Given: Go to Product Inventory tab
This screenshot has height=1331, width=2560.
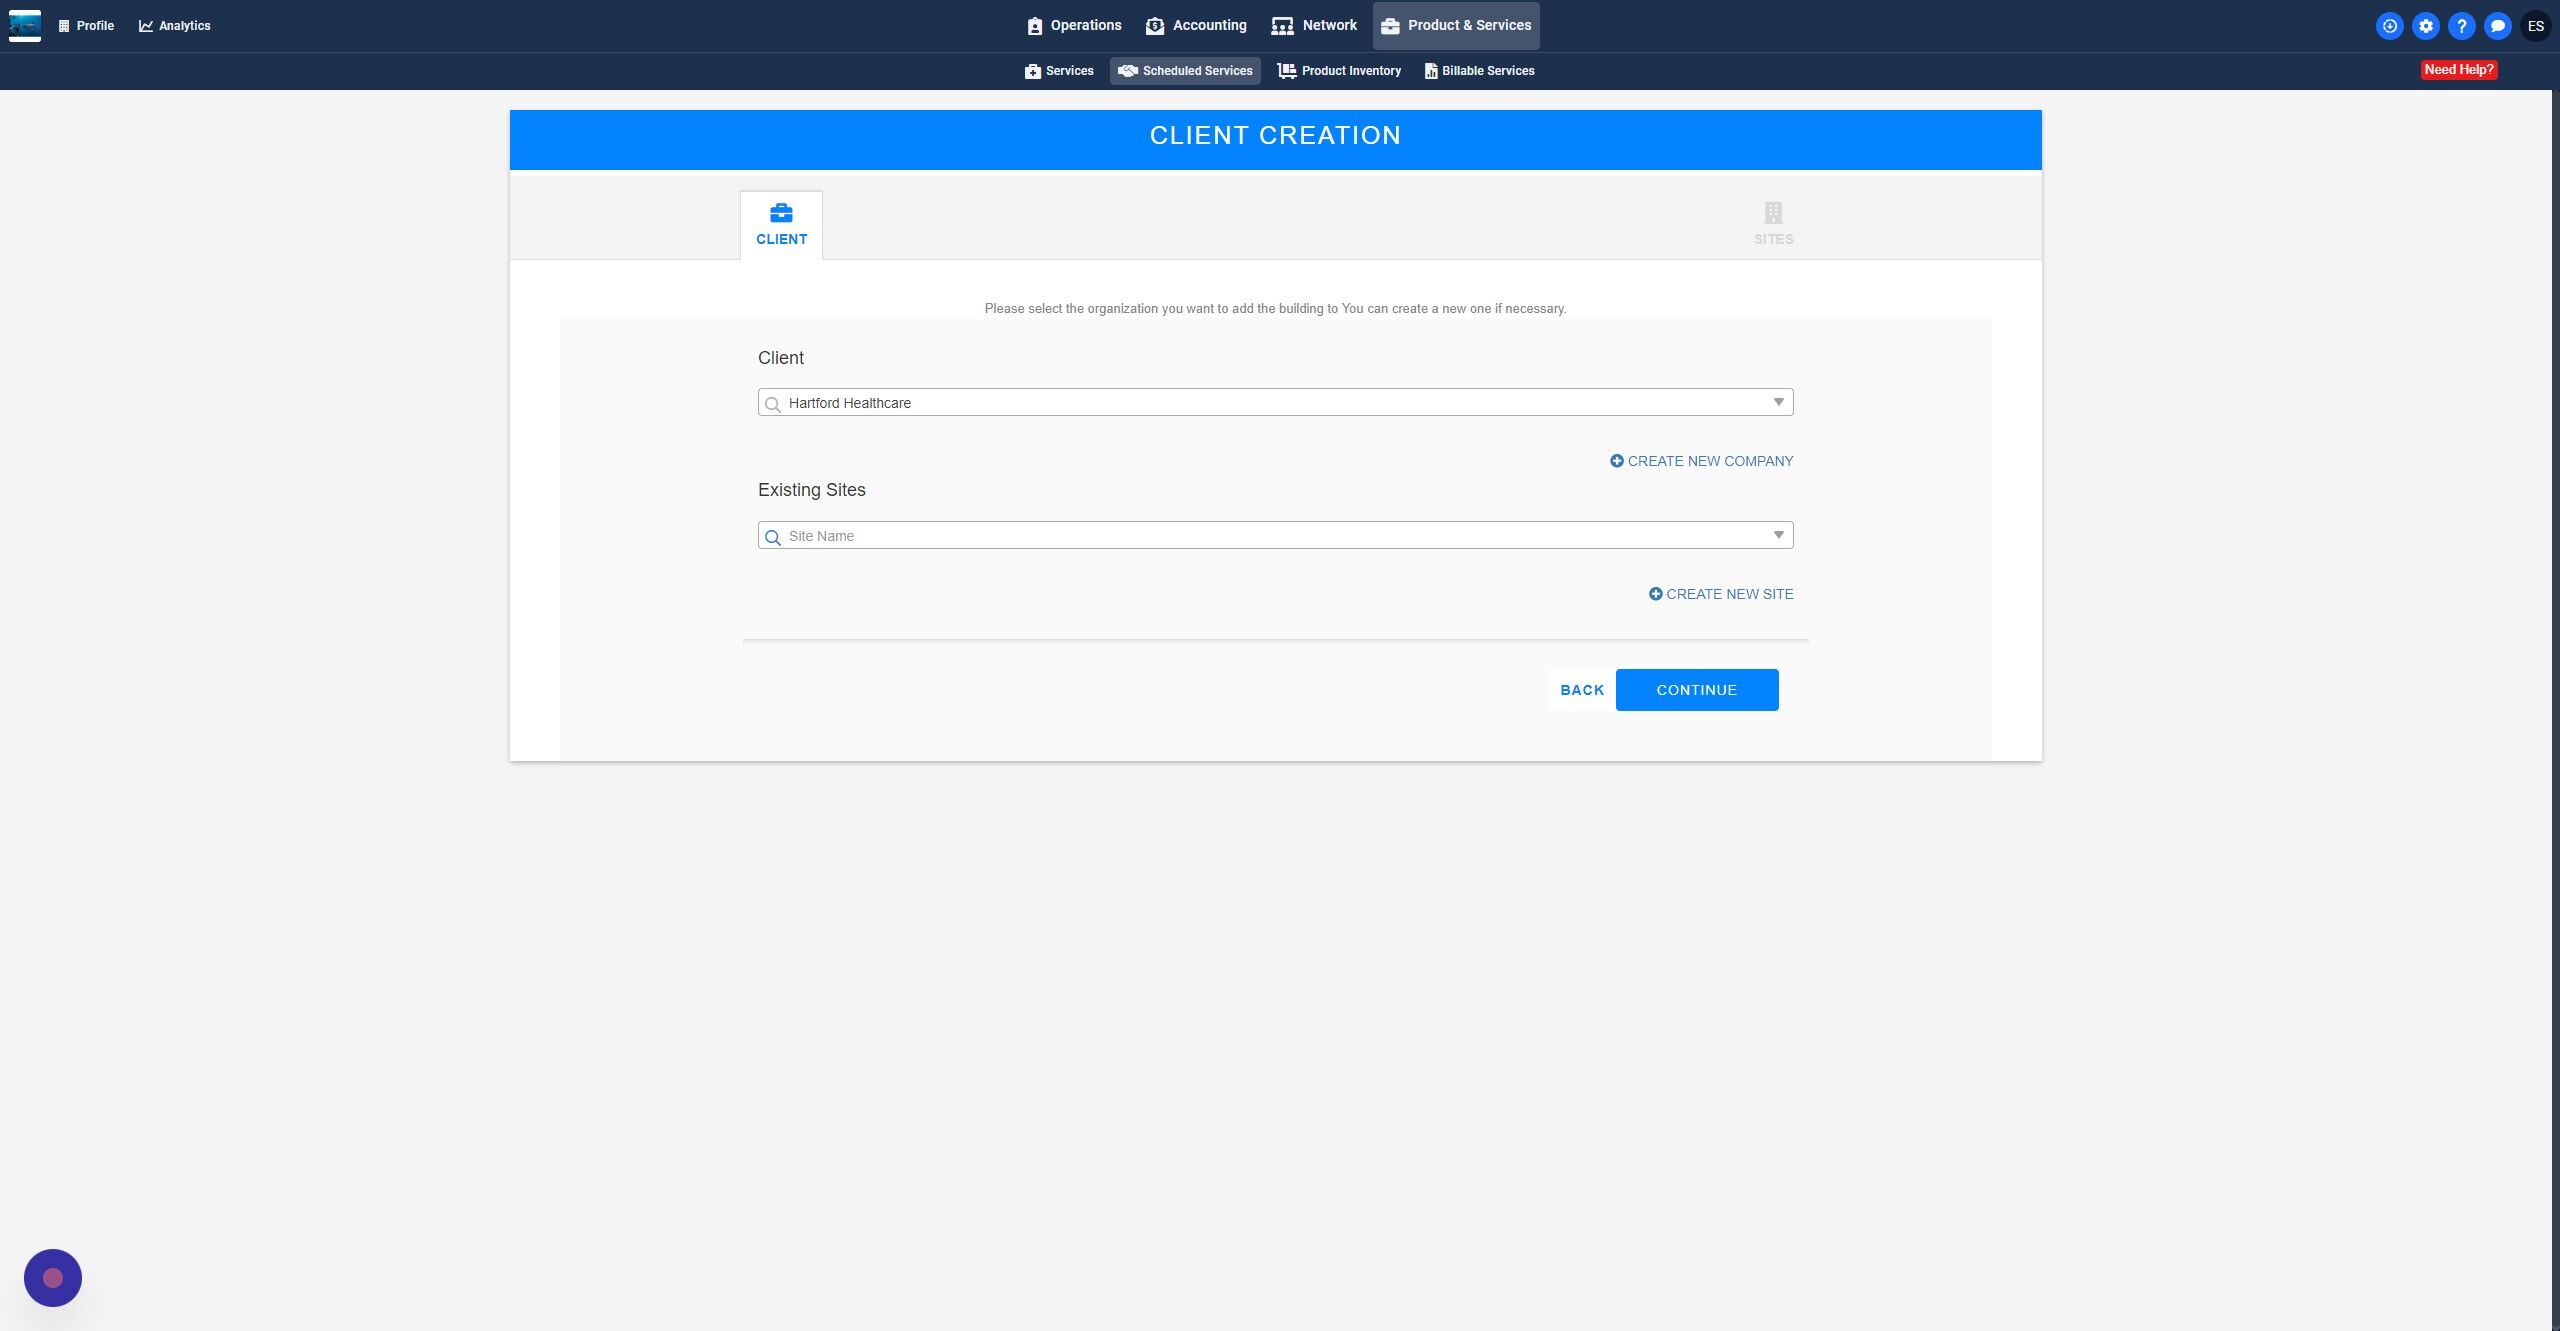Looking at the screenshot, I should point(1339,71).
